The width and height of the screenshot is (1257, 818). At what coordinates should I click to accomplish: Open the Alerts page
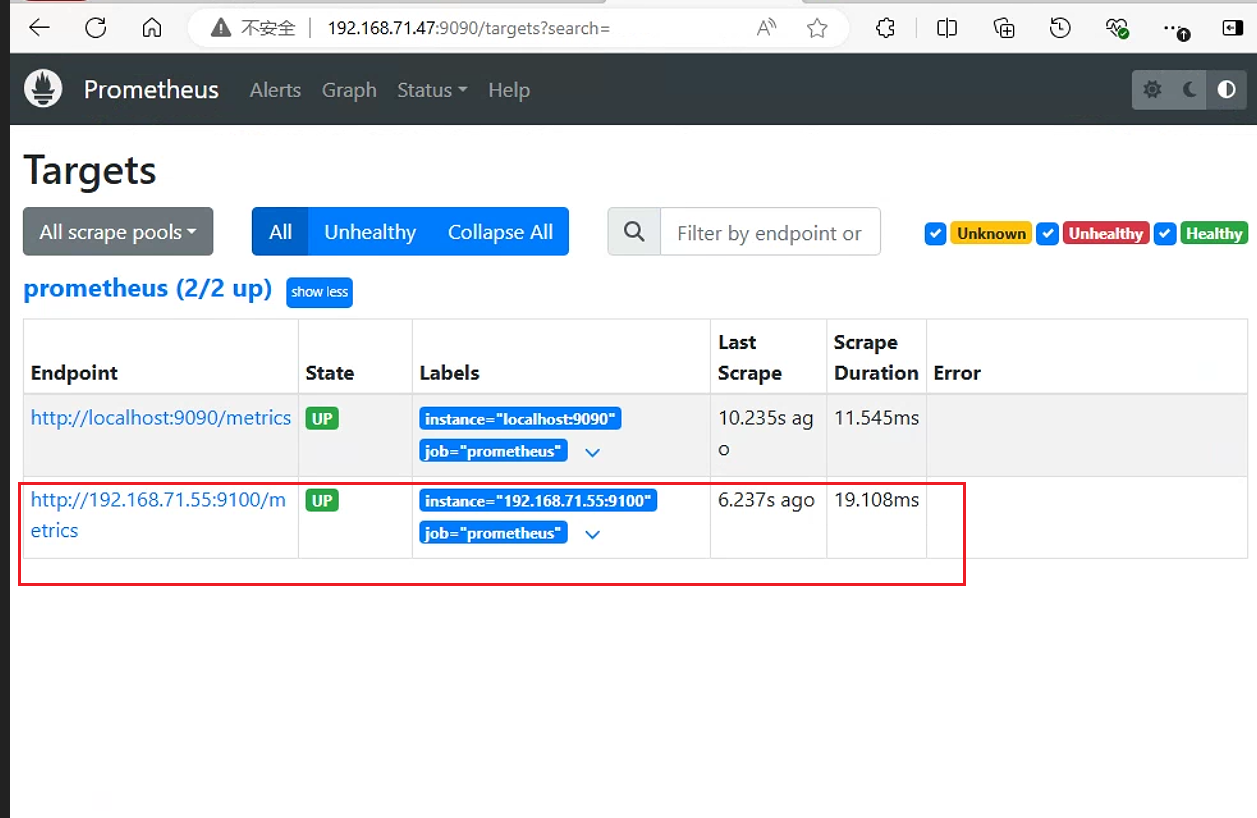275,90
